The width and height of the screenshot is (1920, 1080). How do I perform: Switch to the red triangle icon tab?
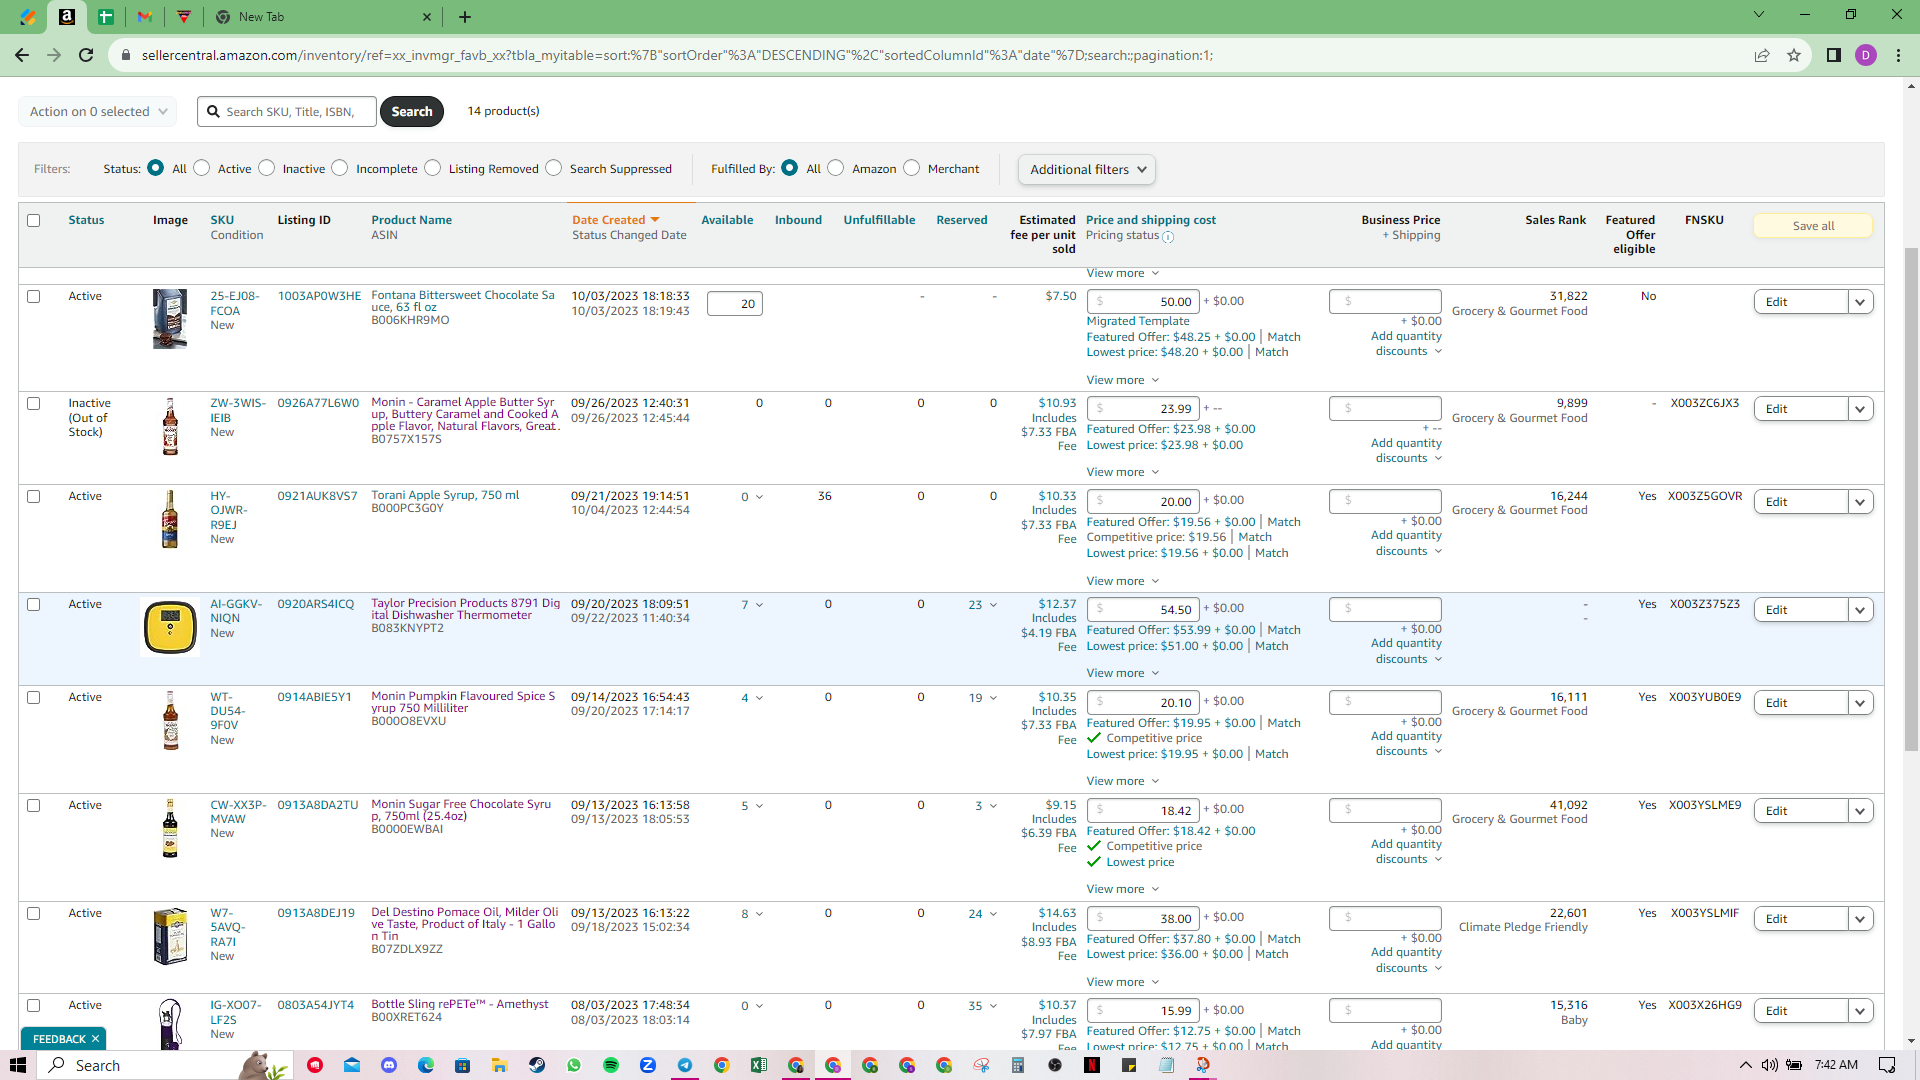[184, 17]
